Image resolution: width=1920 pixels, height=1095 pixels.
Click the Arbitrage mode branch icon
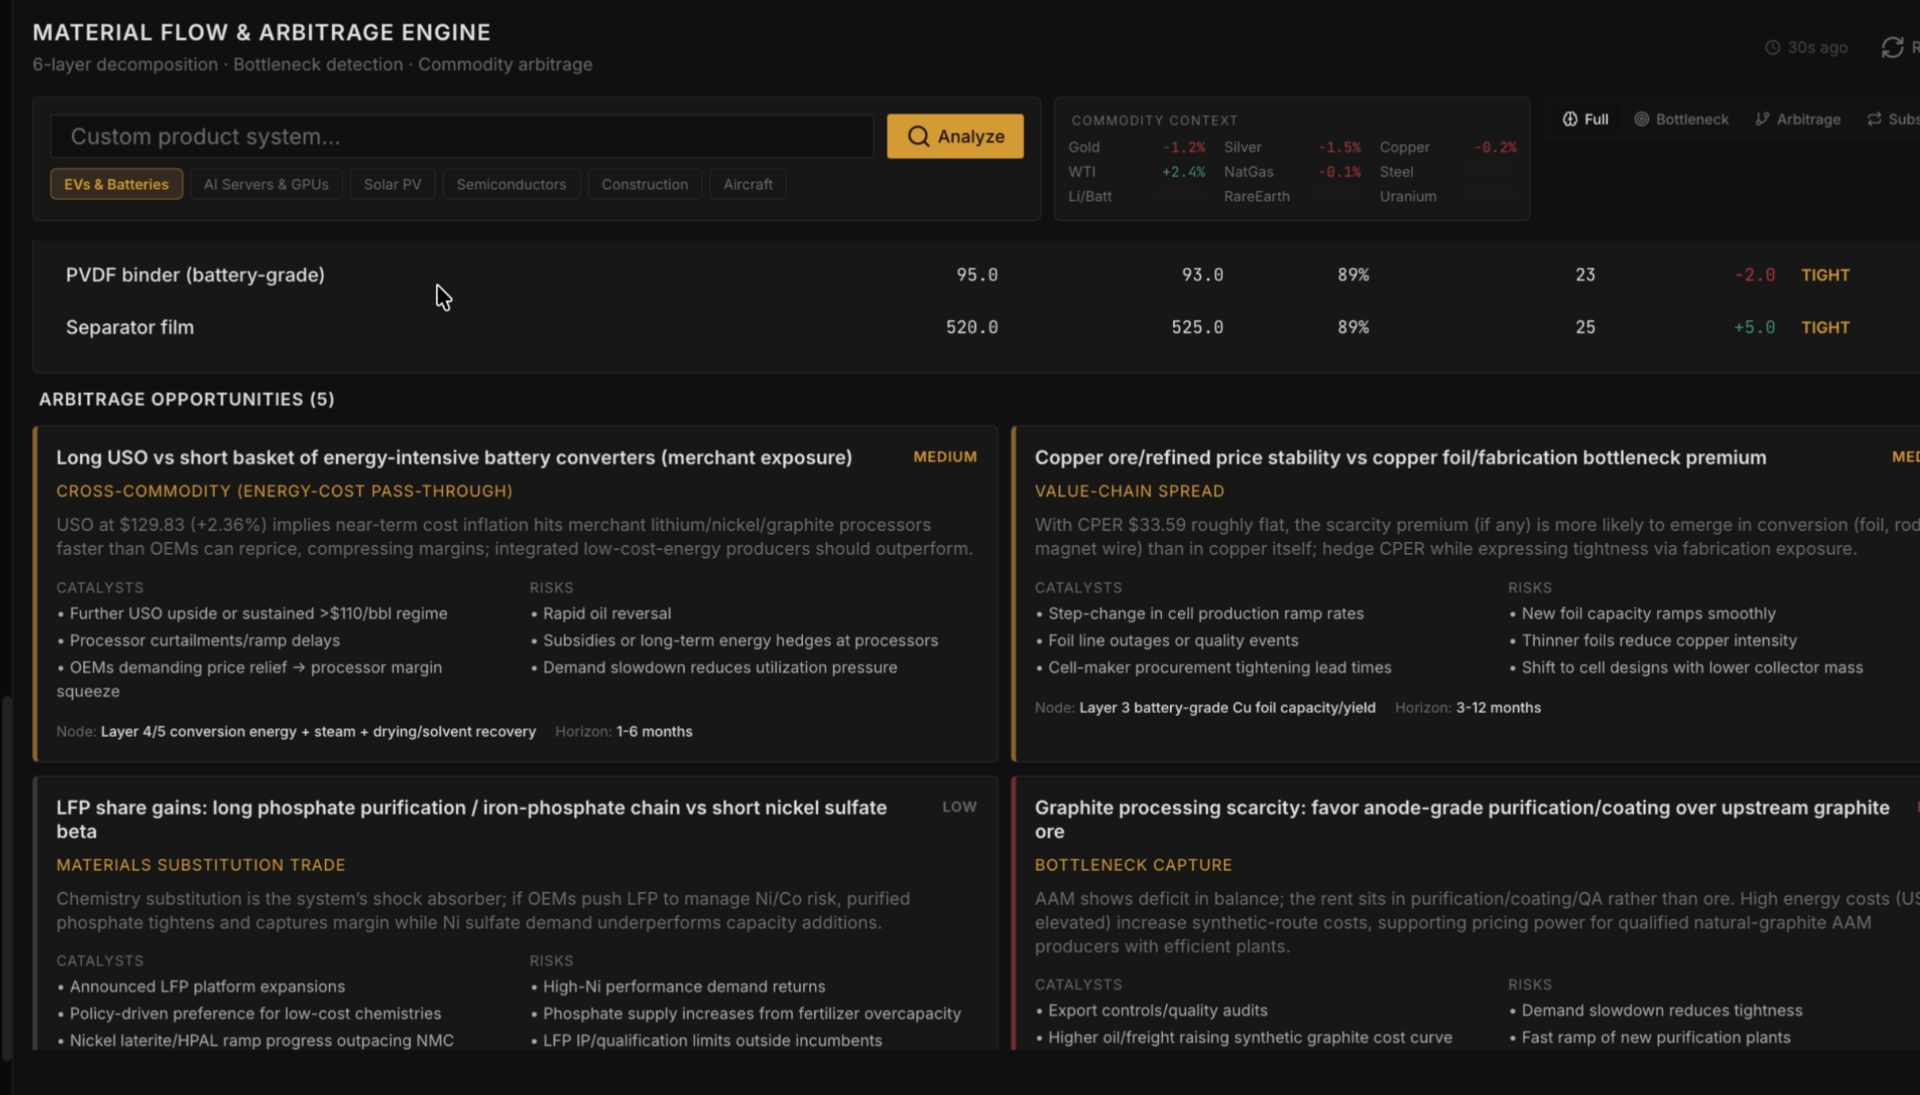1762,119
